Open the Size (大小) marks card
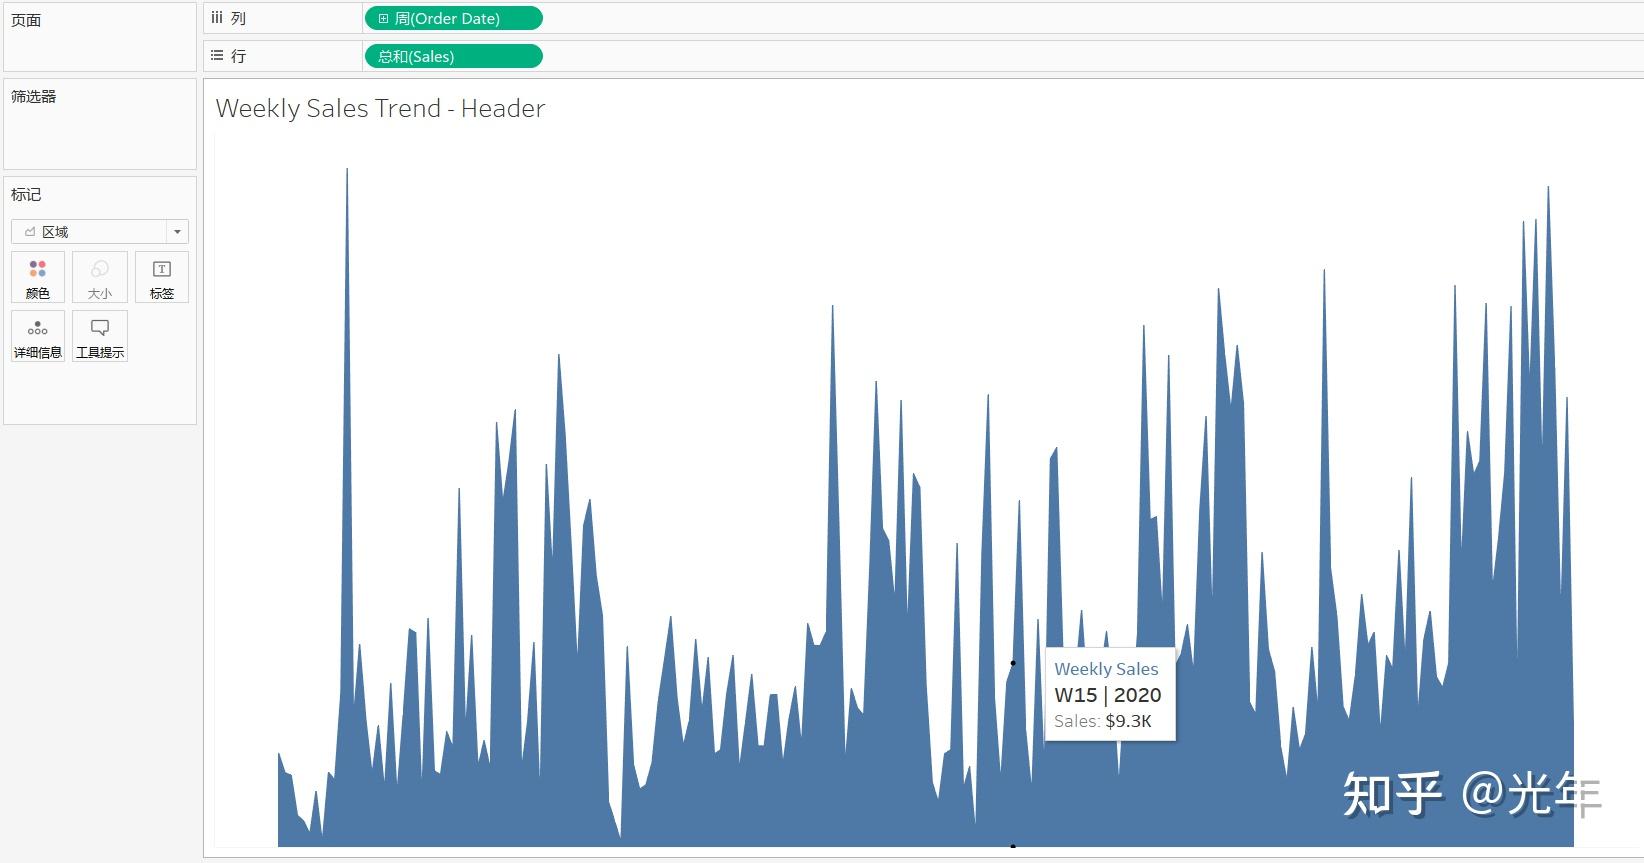The image size is (1644, 863). [100, 277]
